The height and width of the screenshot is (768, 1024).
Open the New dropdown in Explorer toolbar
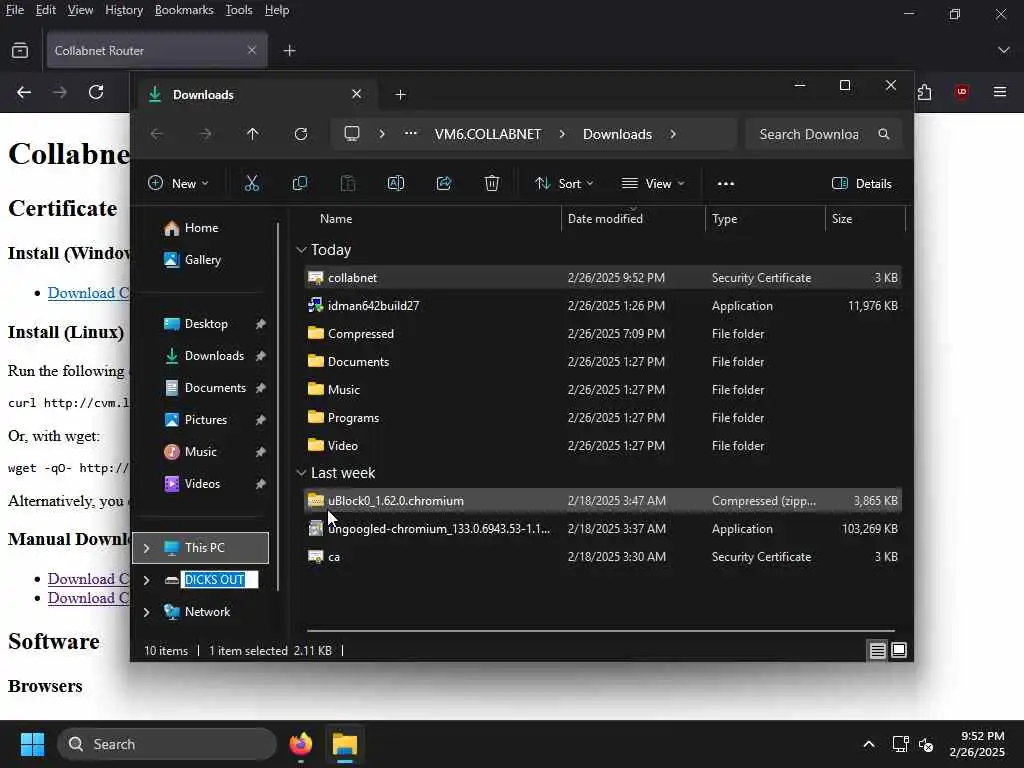[178, 184]
